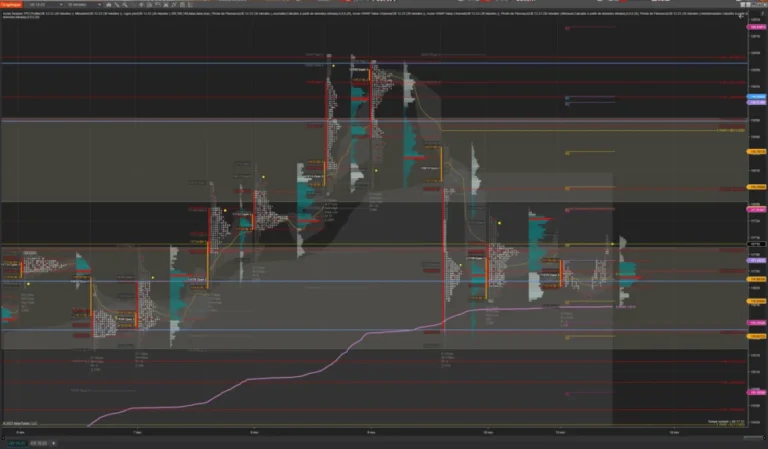Add a new tab with the plus button
768x449 pixels.
(x=52, y=441)
